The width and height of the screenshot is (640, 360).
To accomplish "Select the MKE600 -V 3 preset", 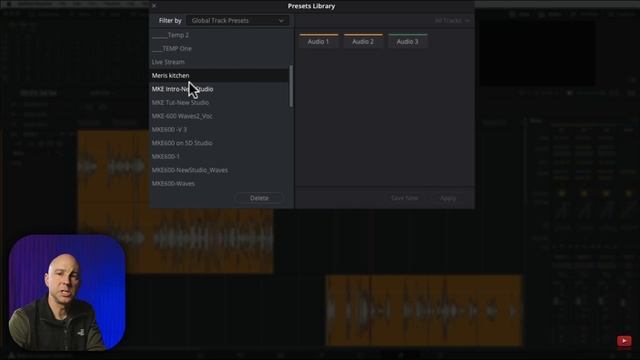I will click(220, 129).
